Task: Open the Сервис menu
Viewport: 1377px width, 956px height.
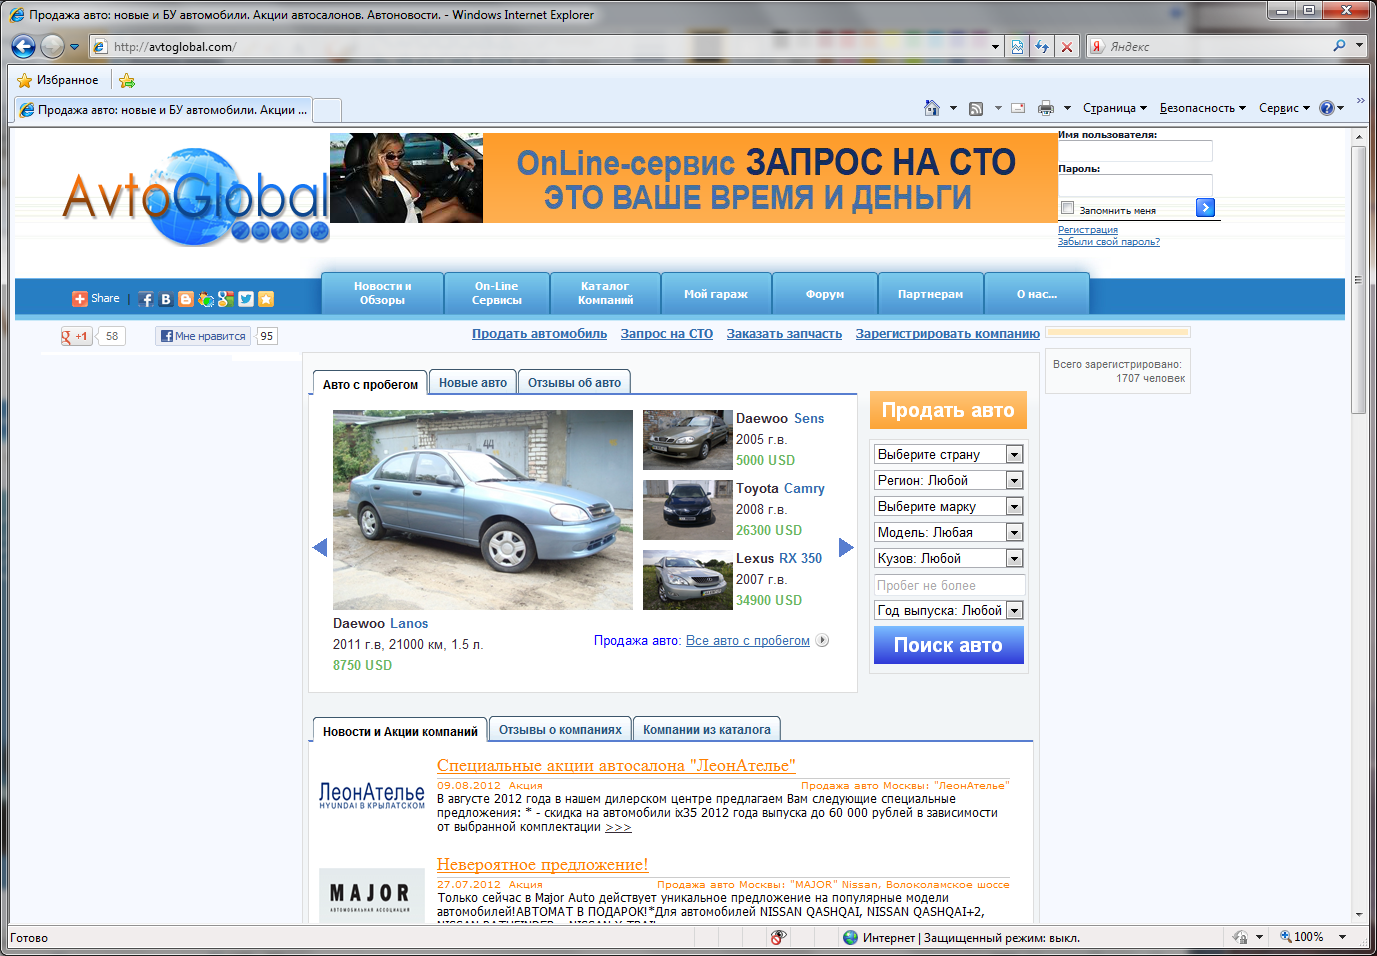Action: coord(1284,108)
